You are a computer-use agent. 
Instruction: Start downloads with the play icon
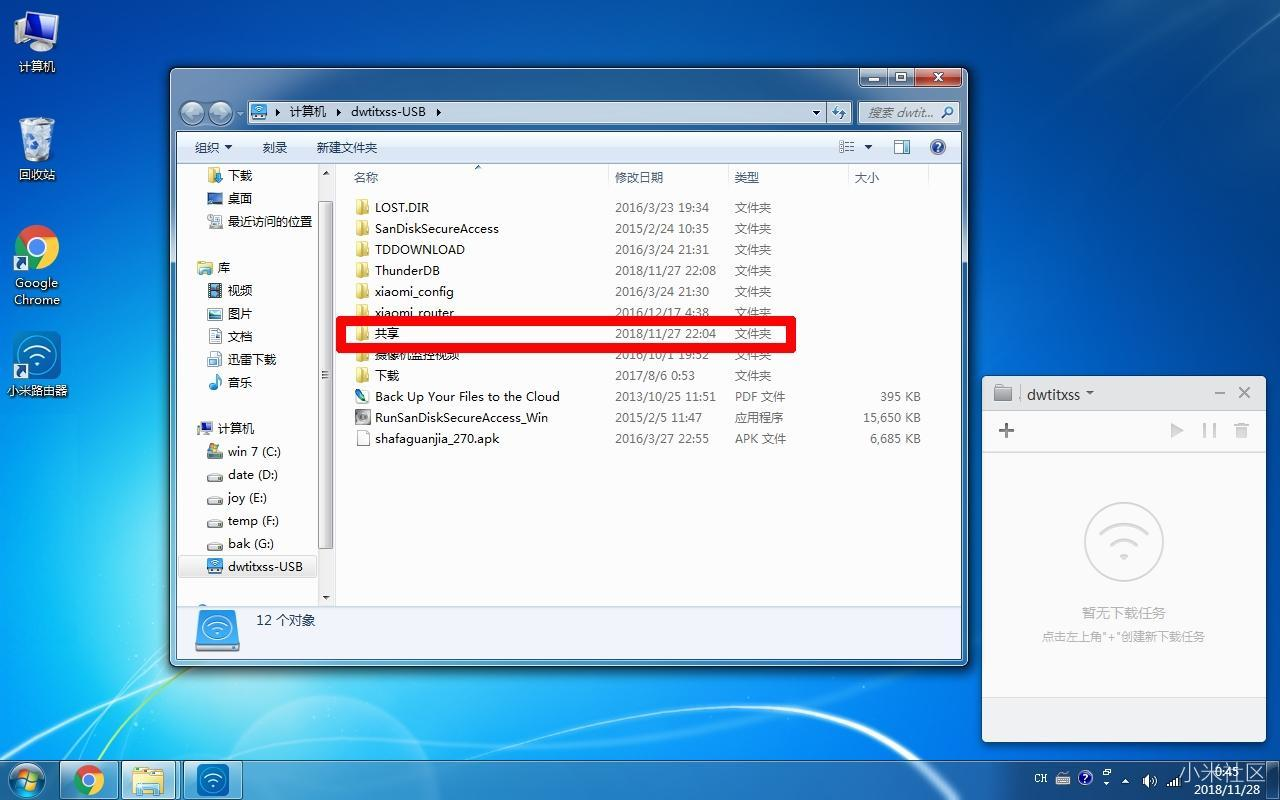coord(1177,430)
